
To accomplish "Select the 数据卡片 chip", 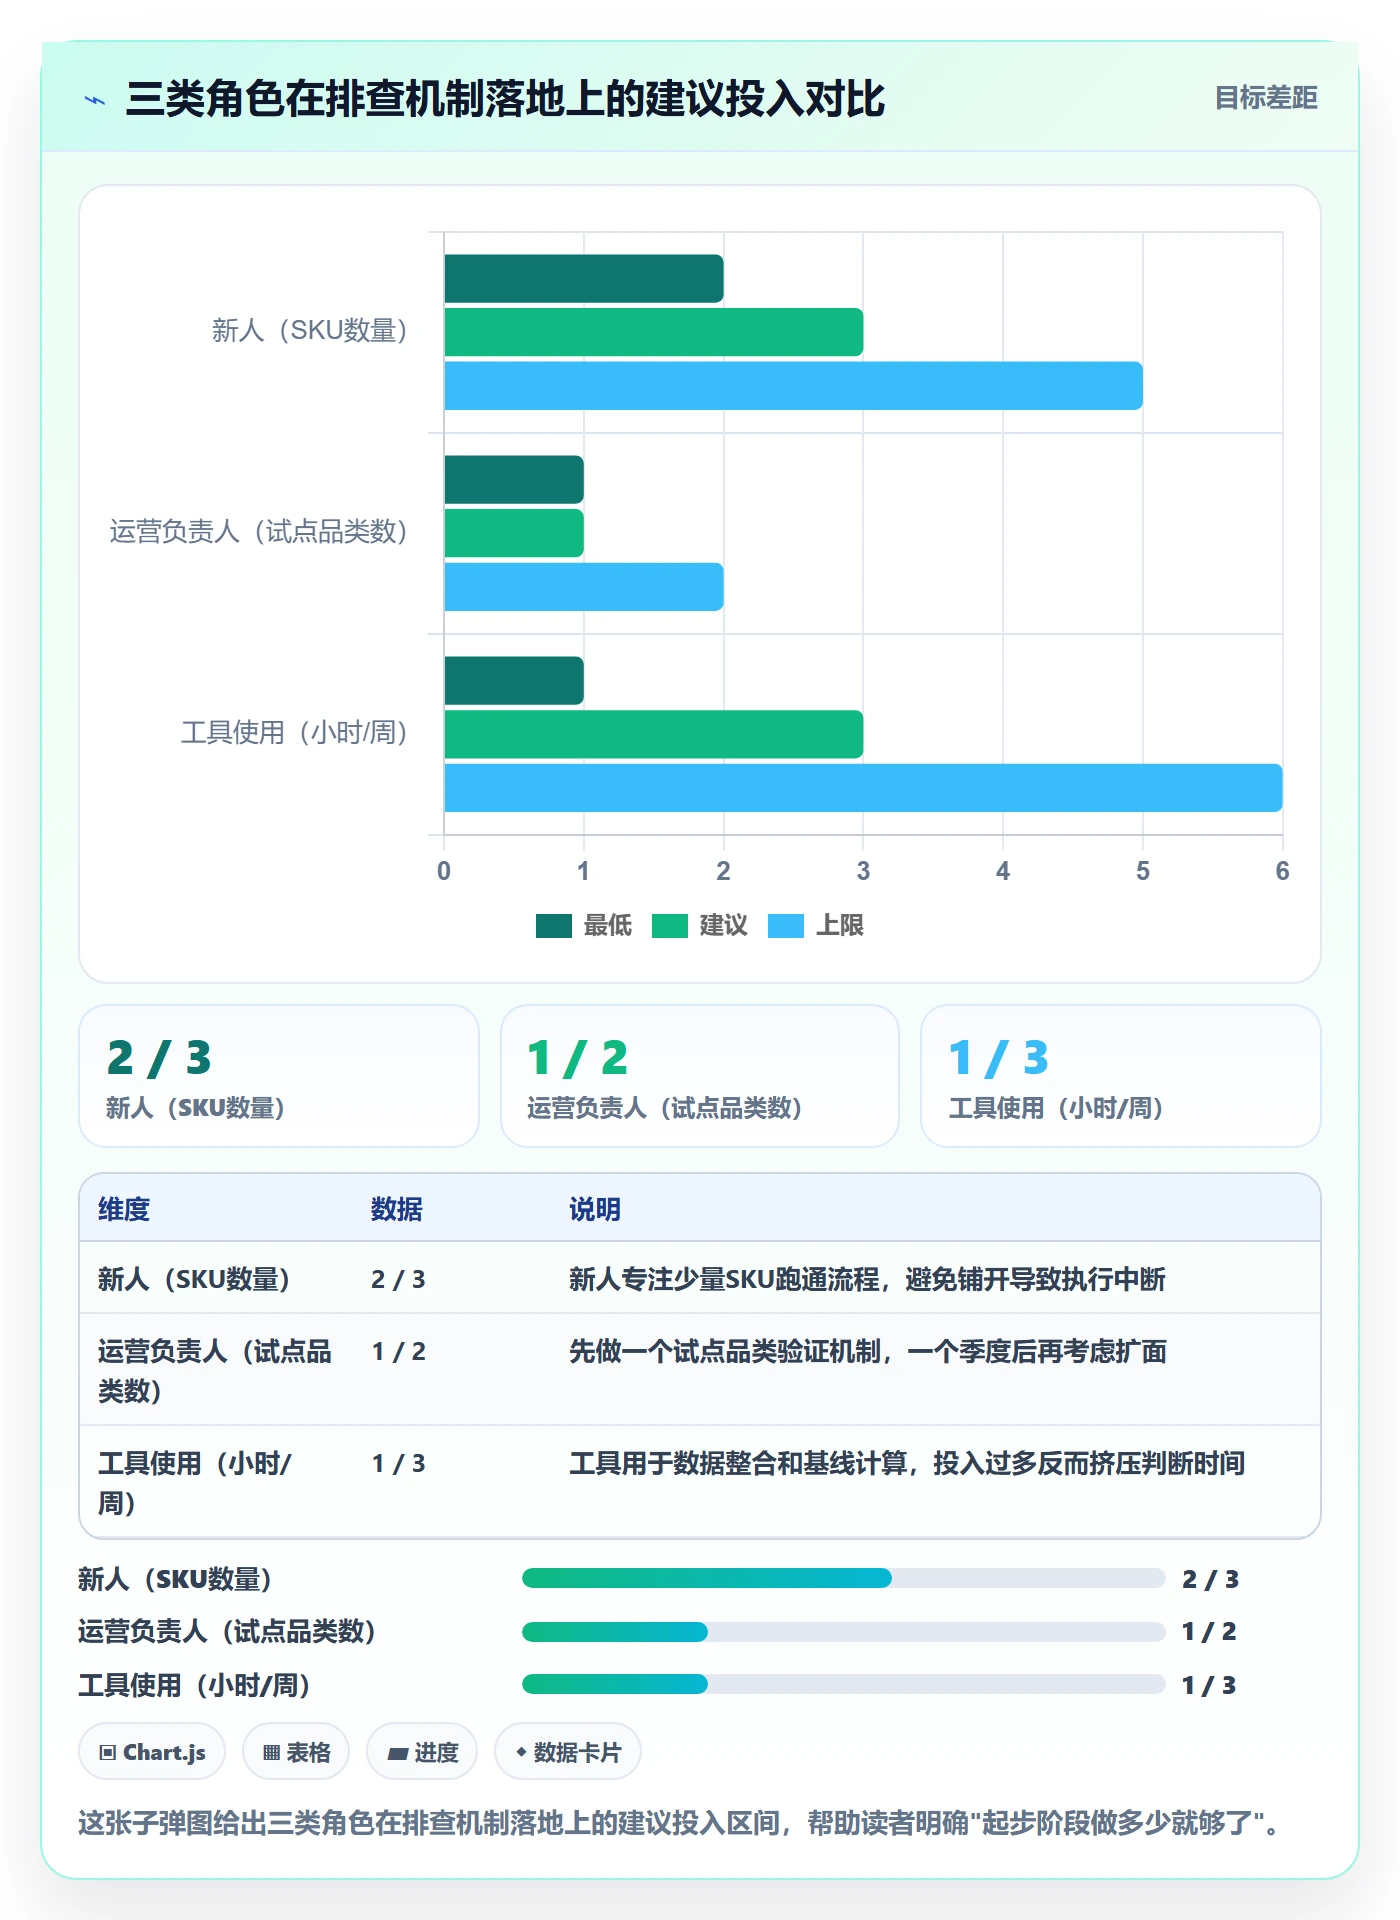I will pos(568,1751).
